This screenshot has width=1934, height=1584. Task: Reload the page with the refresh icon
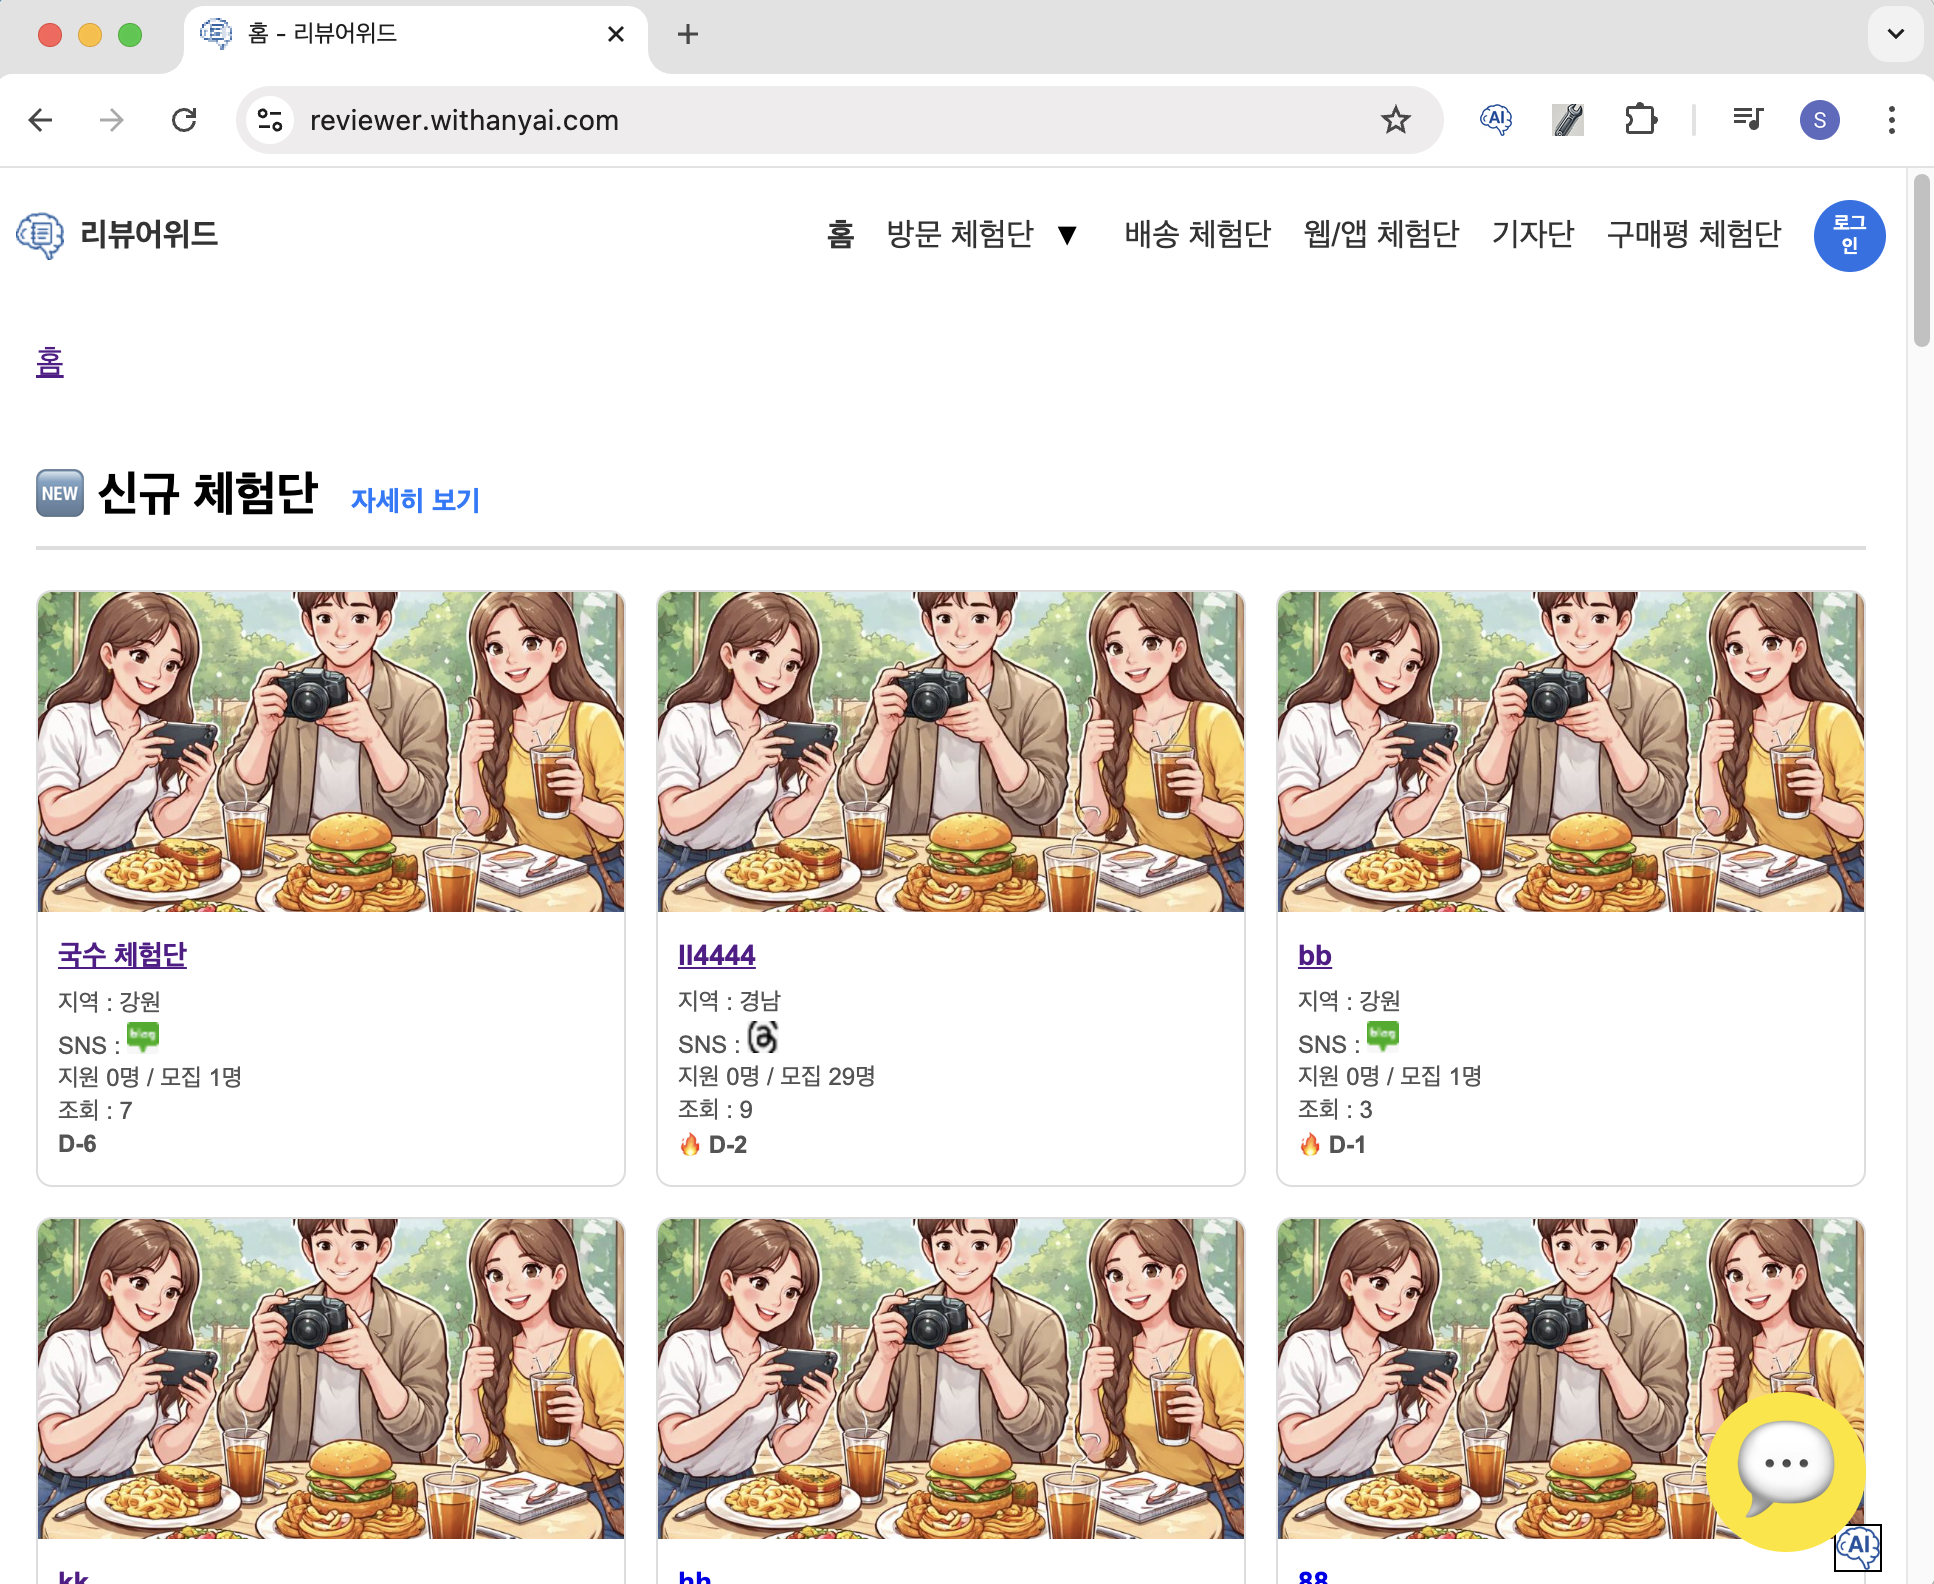tap(184, 120)
